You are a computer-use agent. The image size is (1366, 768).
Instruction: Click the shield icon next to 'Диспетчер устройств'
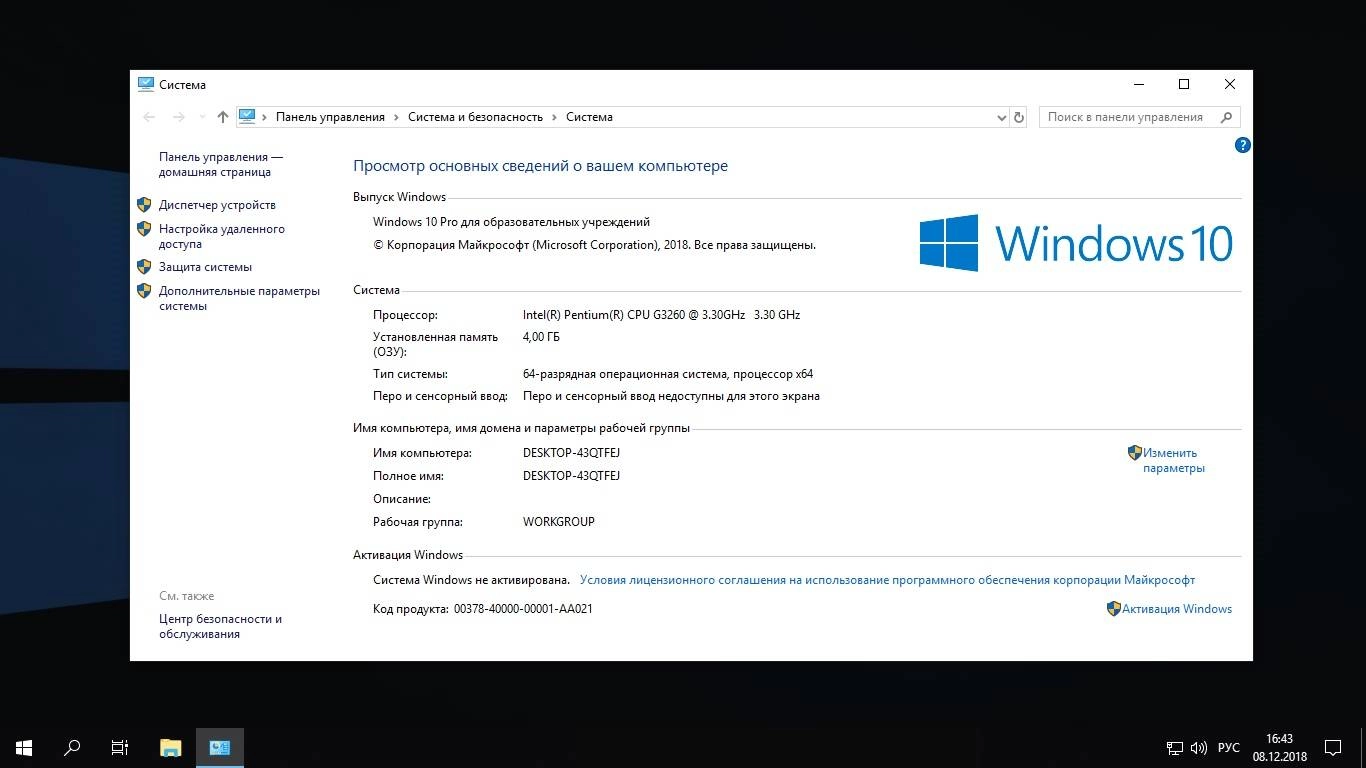[x=144, y=205]
